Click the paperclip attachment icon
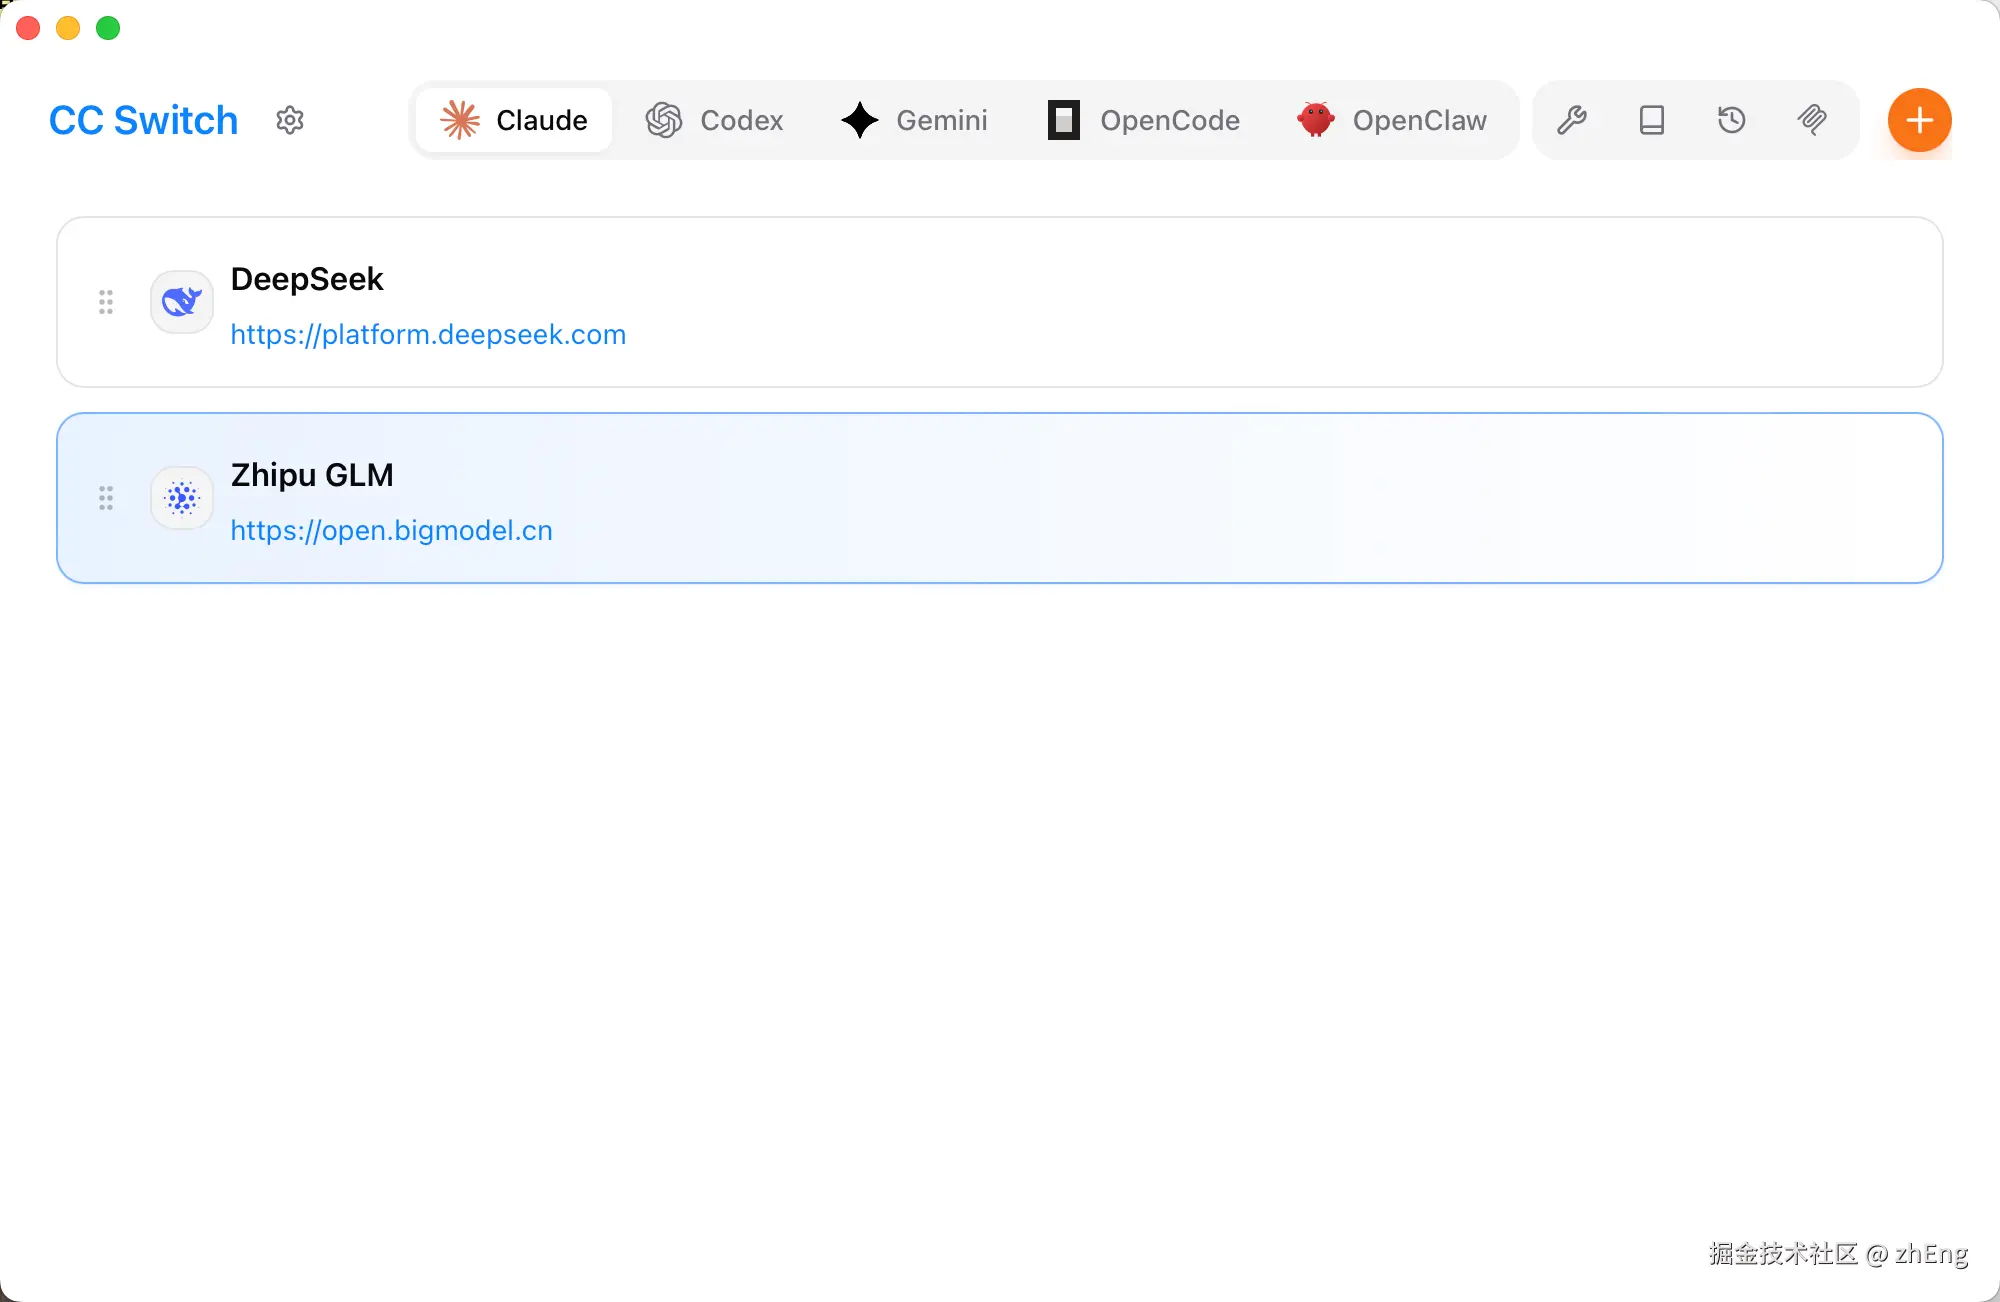The width and height of the screenshot is (2000, 1302). pyautogui.click(x=1812, y=120)
